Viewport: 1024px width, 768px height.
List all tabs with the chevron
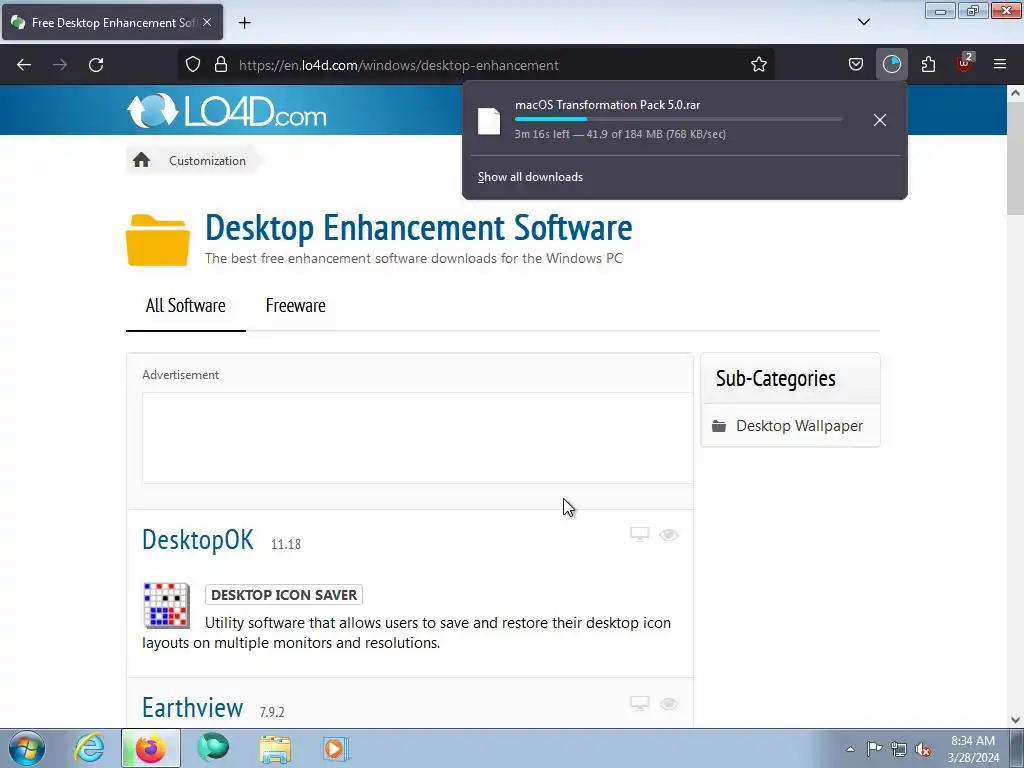click(863, 22)
